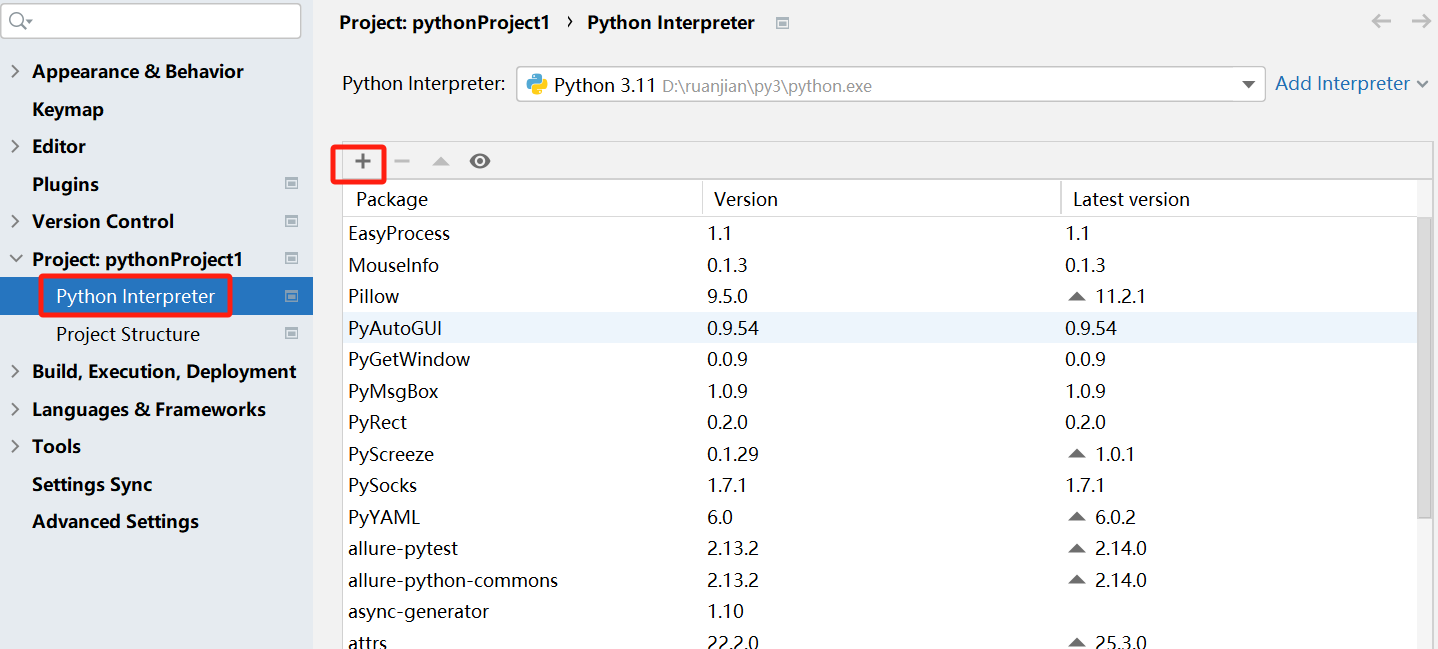
Task: Toggle the show early releases eye icon
Action: (x=480, y=161)
